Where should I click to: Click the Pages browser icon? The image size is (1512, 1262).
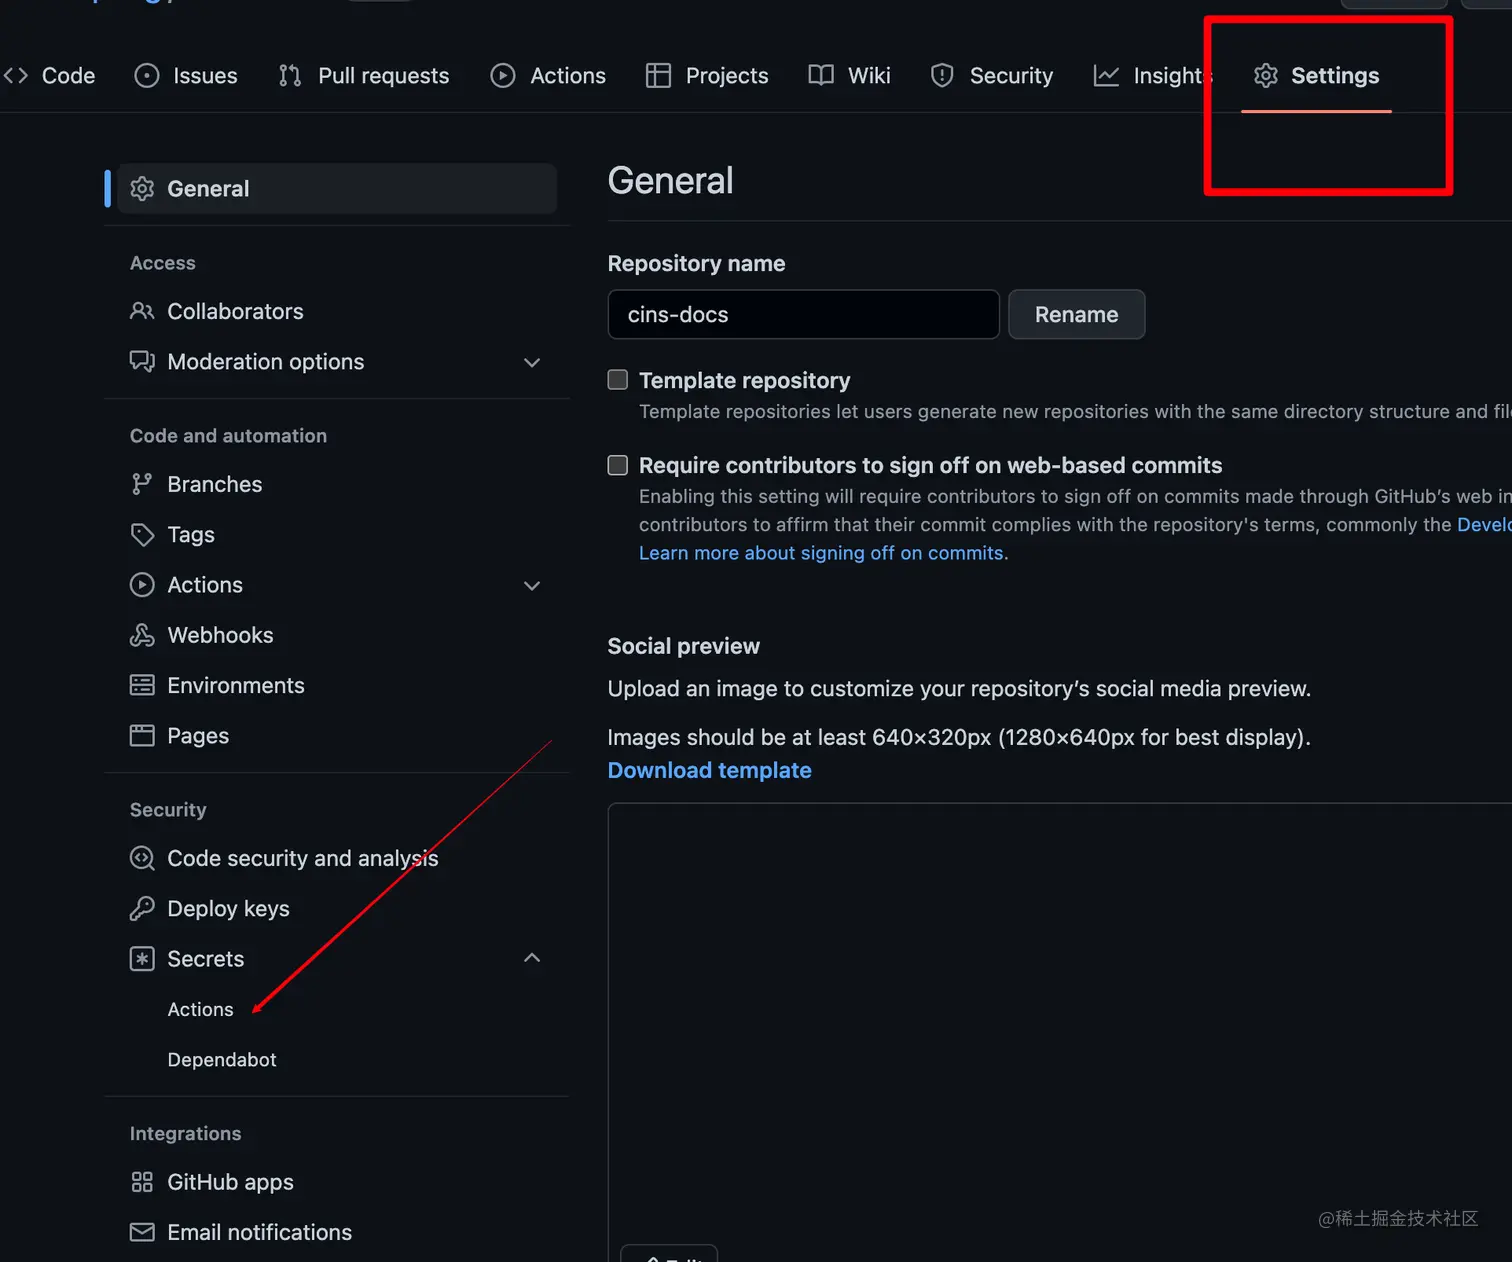142,735
